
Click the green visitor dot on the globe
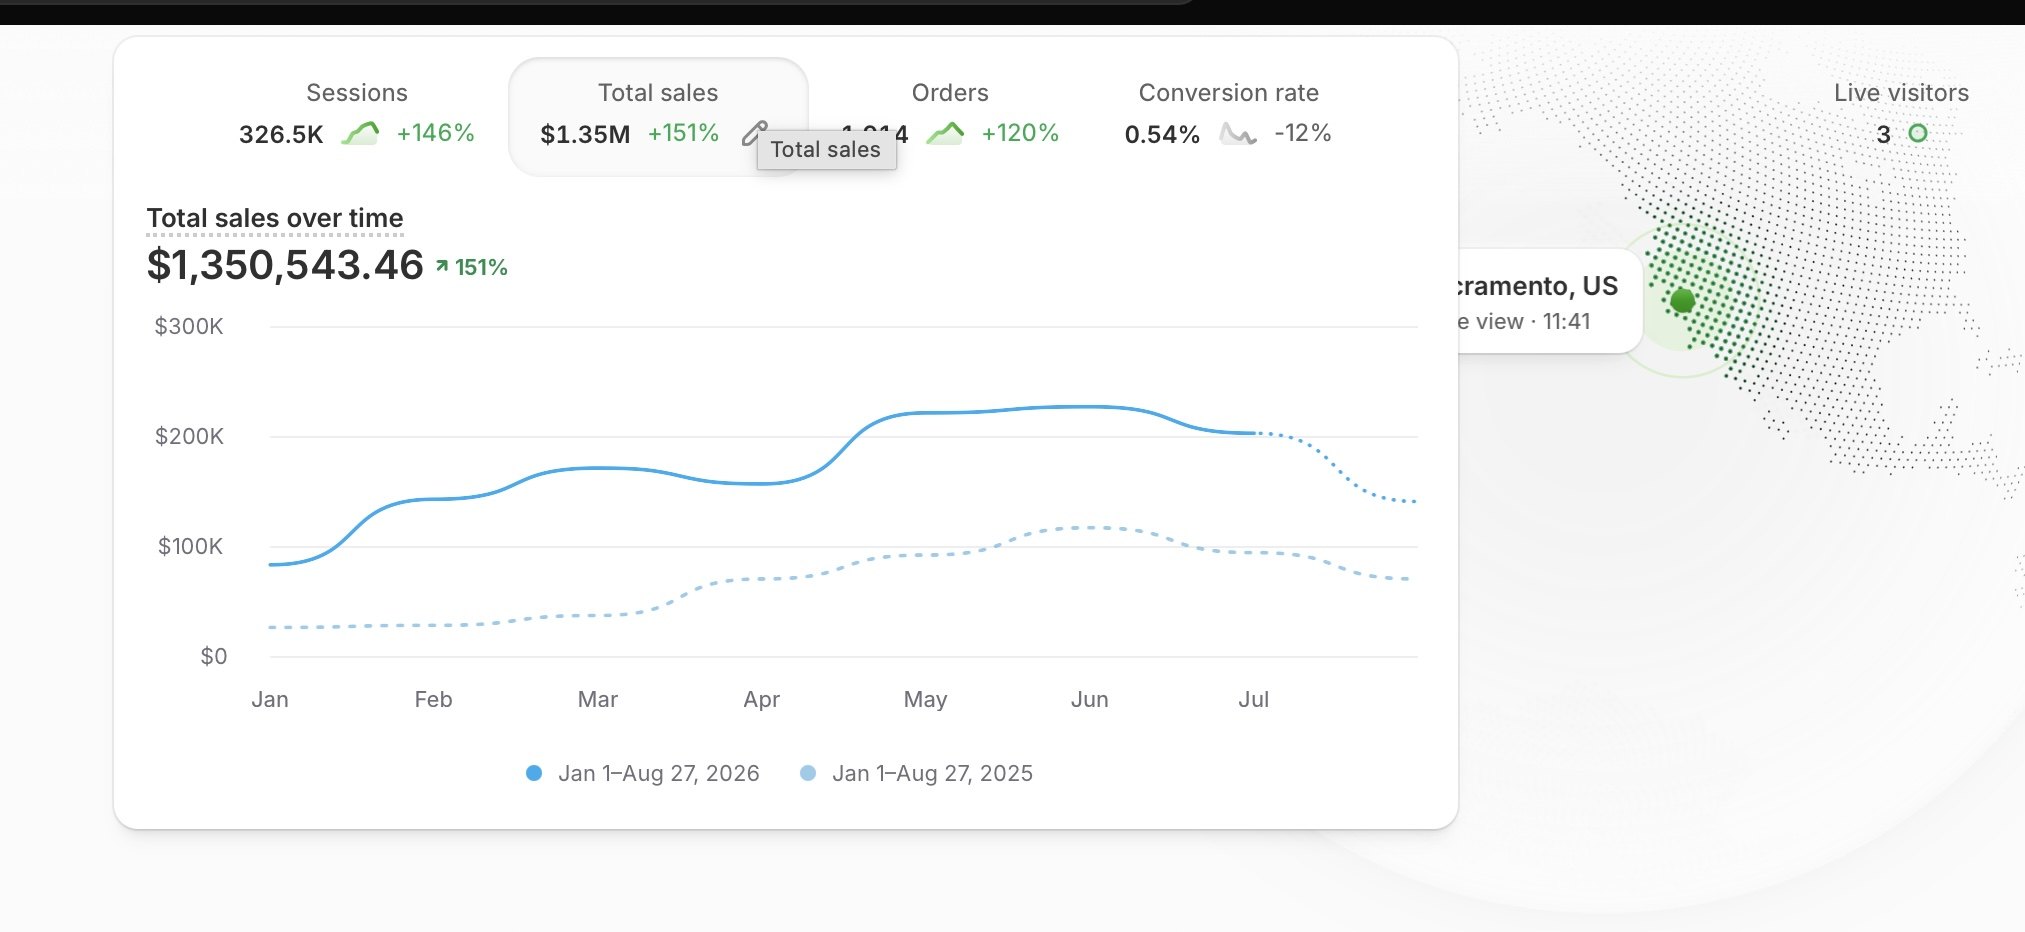point(1683,300)
